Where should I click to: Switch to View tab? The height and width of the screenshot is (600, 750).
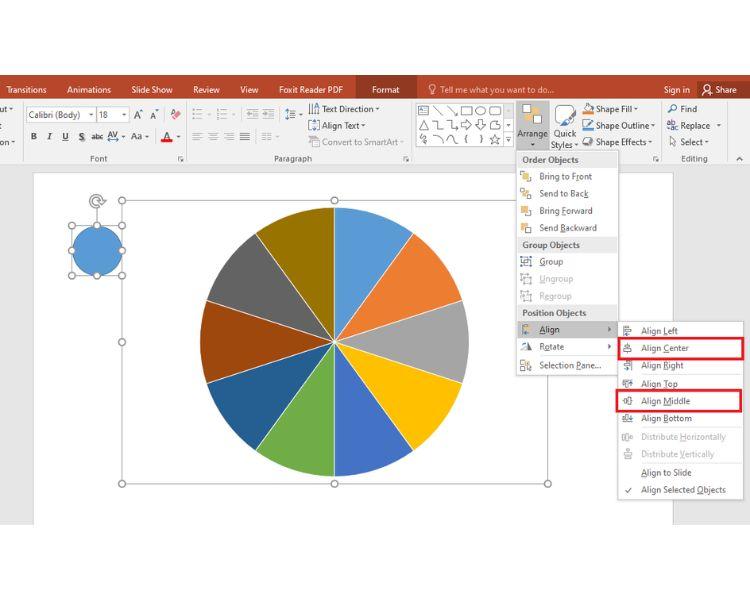[x=249, y=89]
